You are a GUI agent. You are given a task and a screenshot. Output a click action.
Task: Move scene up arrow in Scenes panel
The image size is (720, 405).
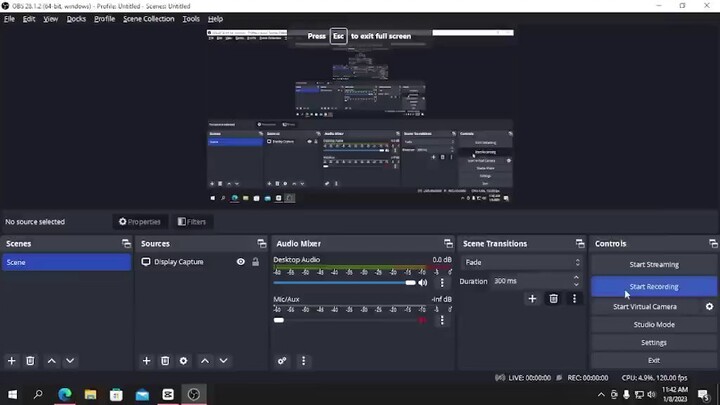[51, 361]
